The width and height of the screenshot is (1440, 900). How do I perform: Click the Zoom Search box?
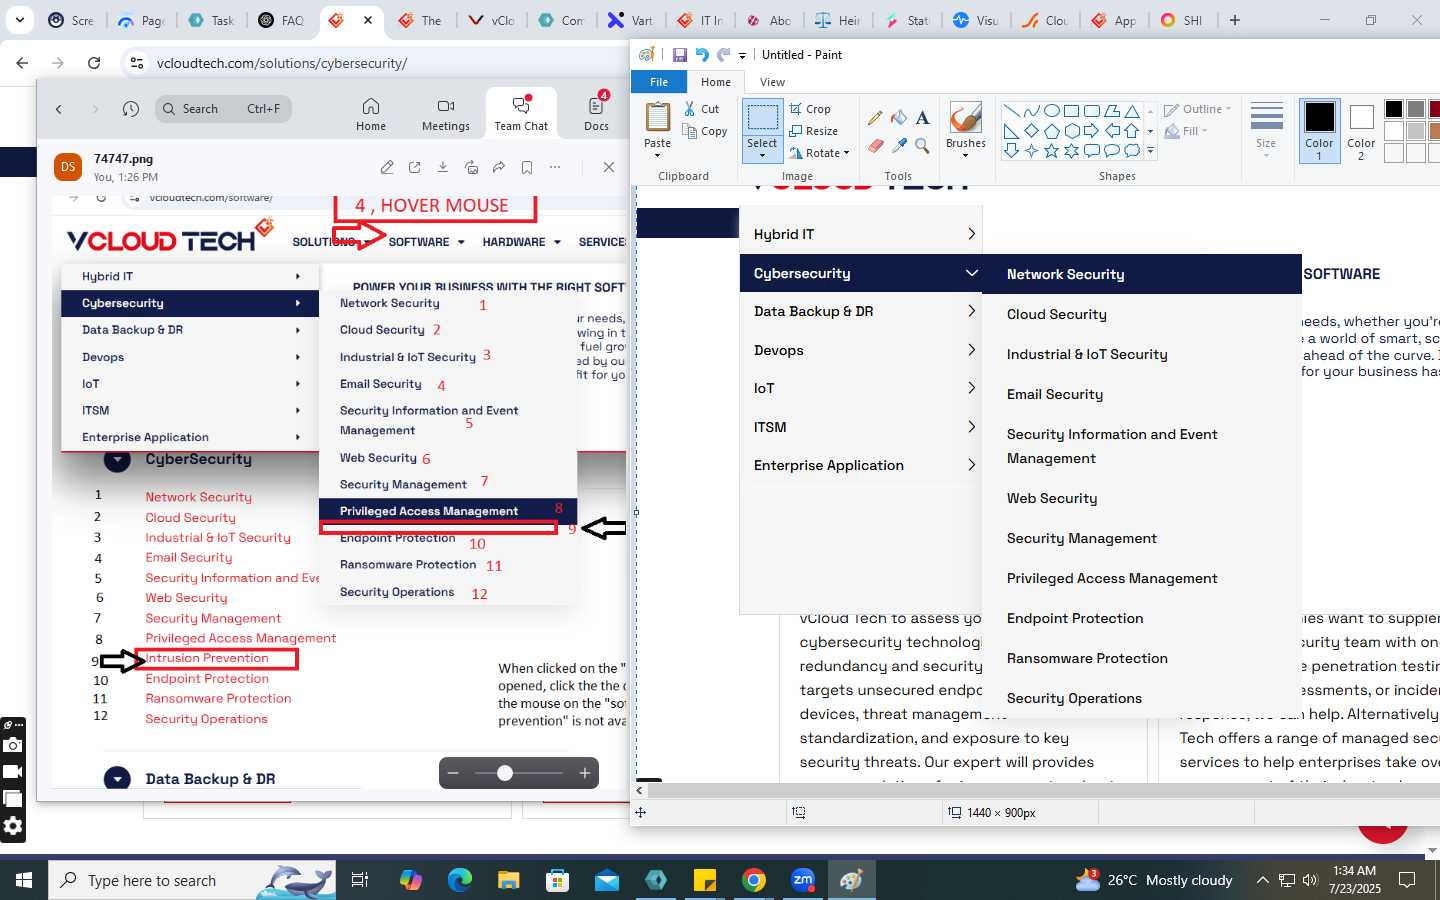223,109
